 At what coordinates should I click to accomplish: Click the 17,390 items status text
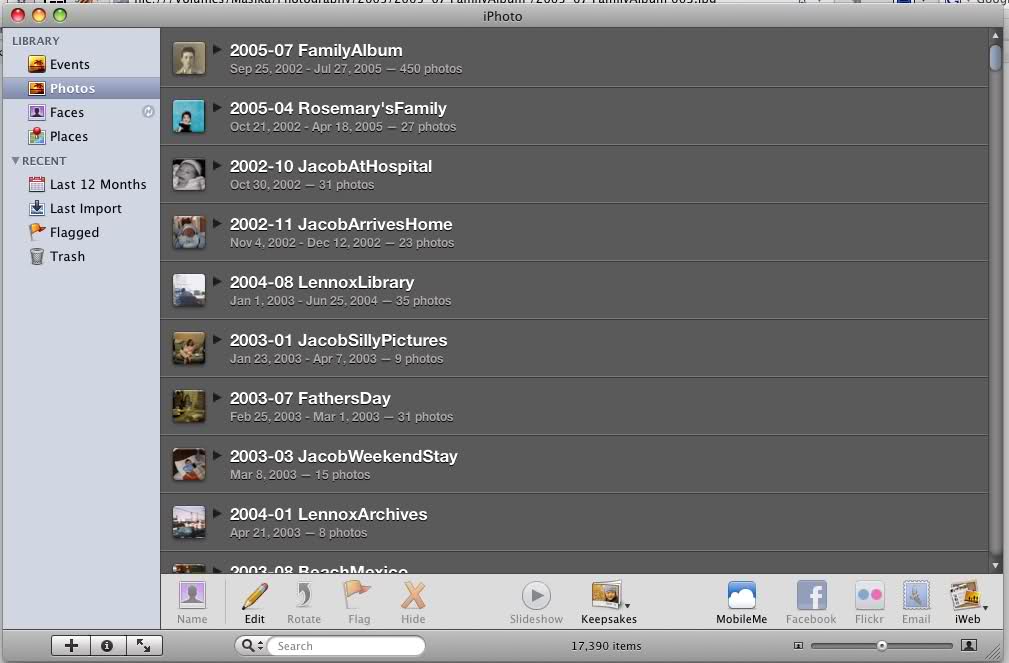(606, 646)
